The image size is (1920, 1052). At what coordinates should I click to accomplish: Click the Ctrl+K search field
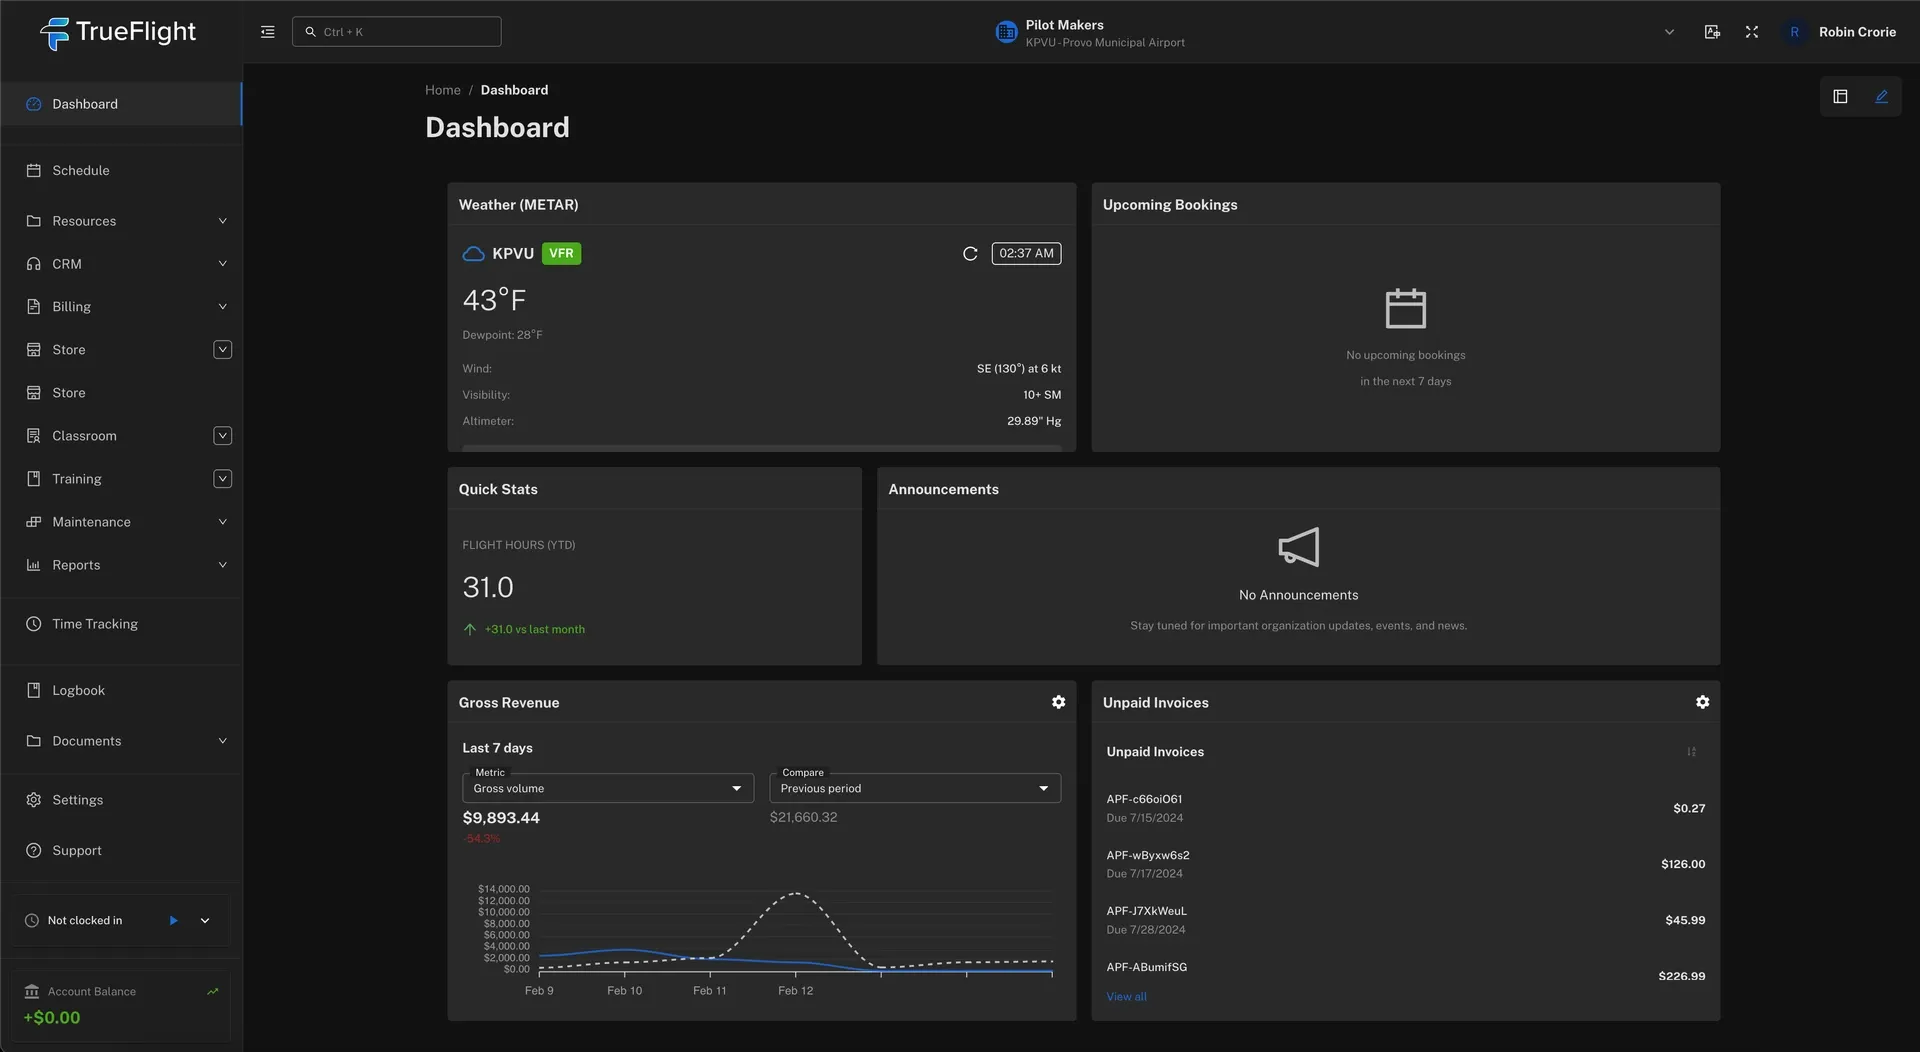[397, 32]
